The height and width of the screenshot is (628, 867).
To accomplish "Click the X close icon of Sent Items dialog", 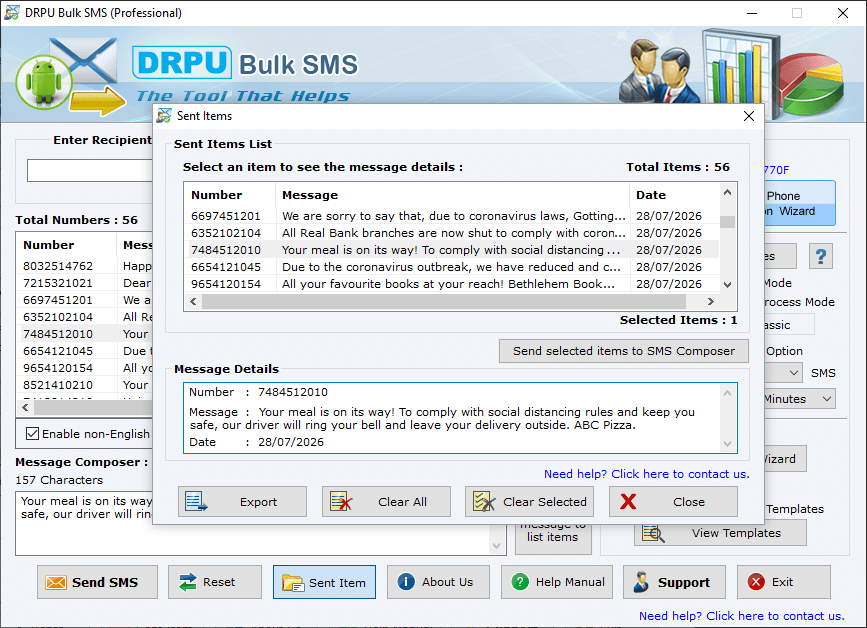I will (x=749, y=116).
